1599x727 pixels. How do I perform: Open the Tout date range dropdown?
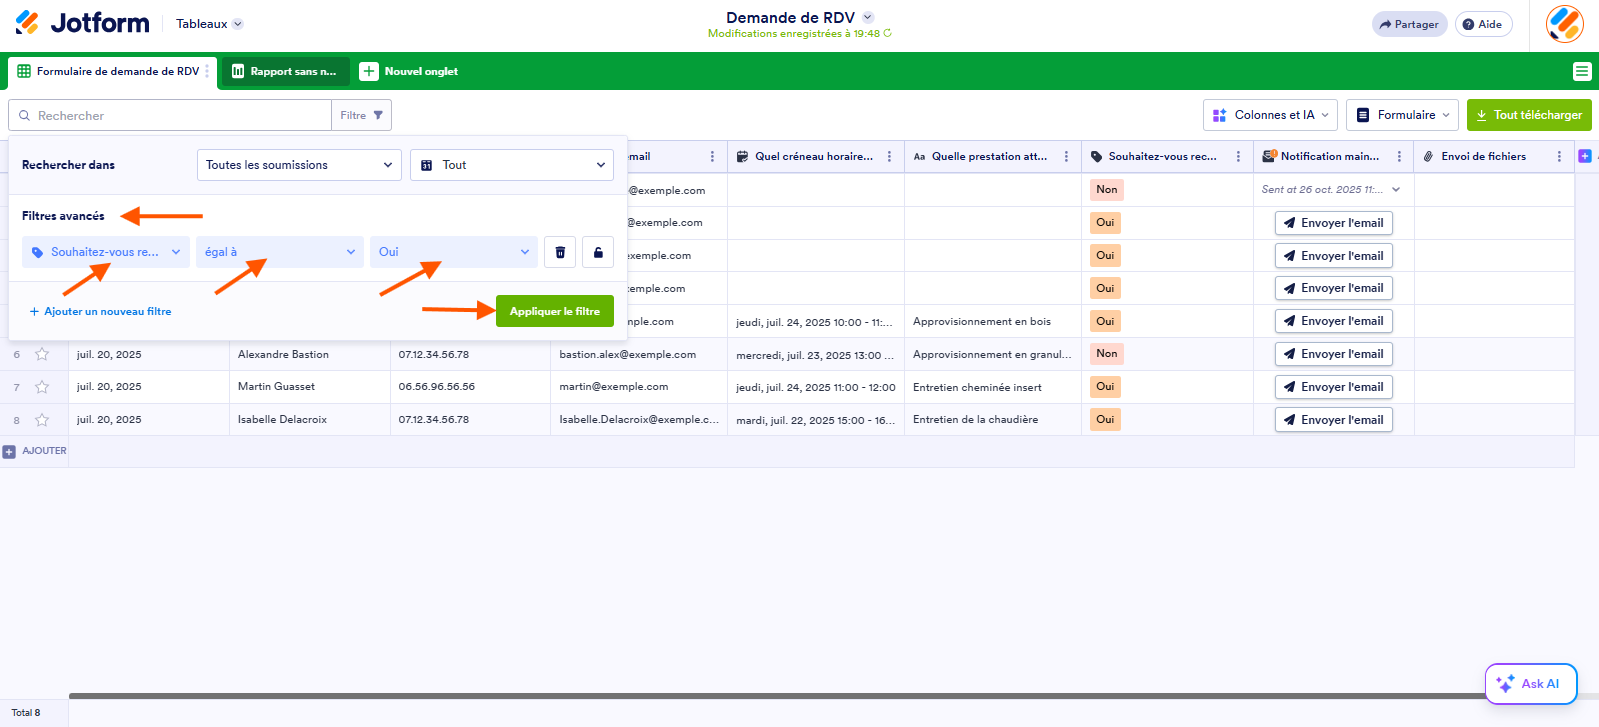pos(512,165)
